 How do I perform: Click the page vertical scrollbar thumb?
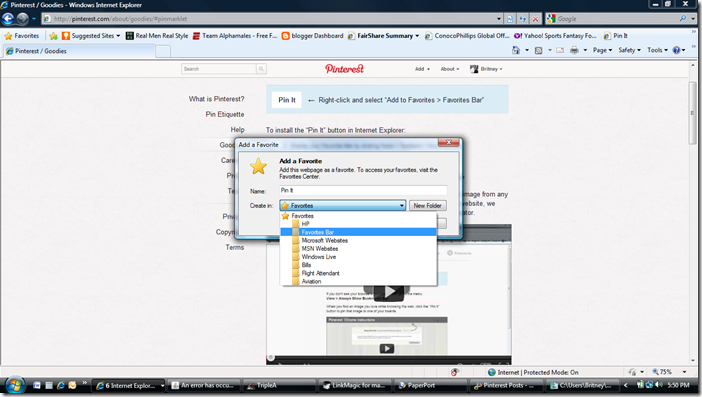click(x=692, y=113)
